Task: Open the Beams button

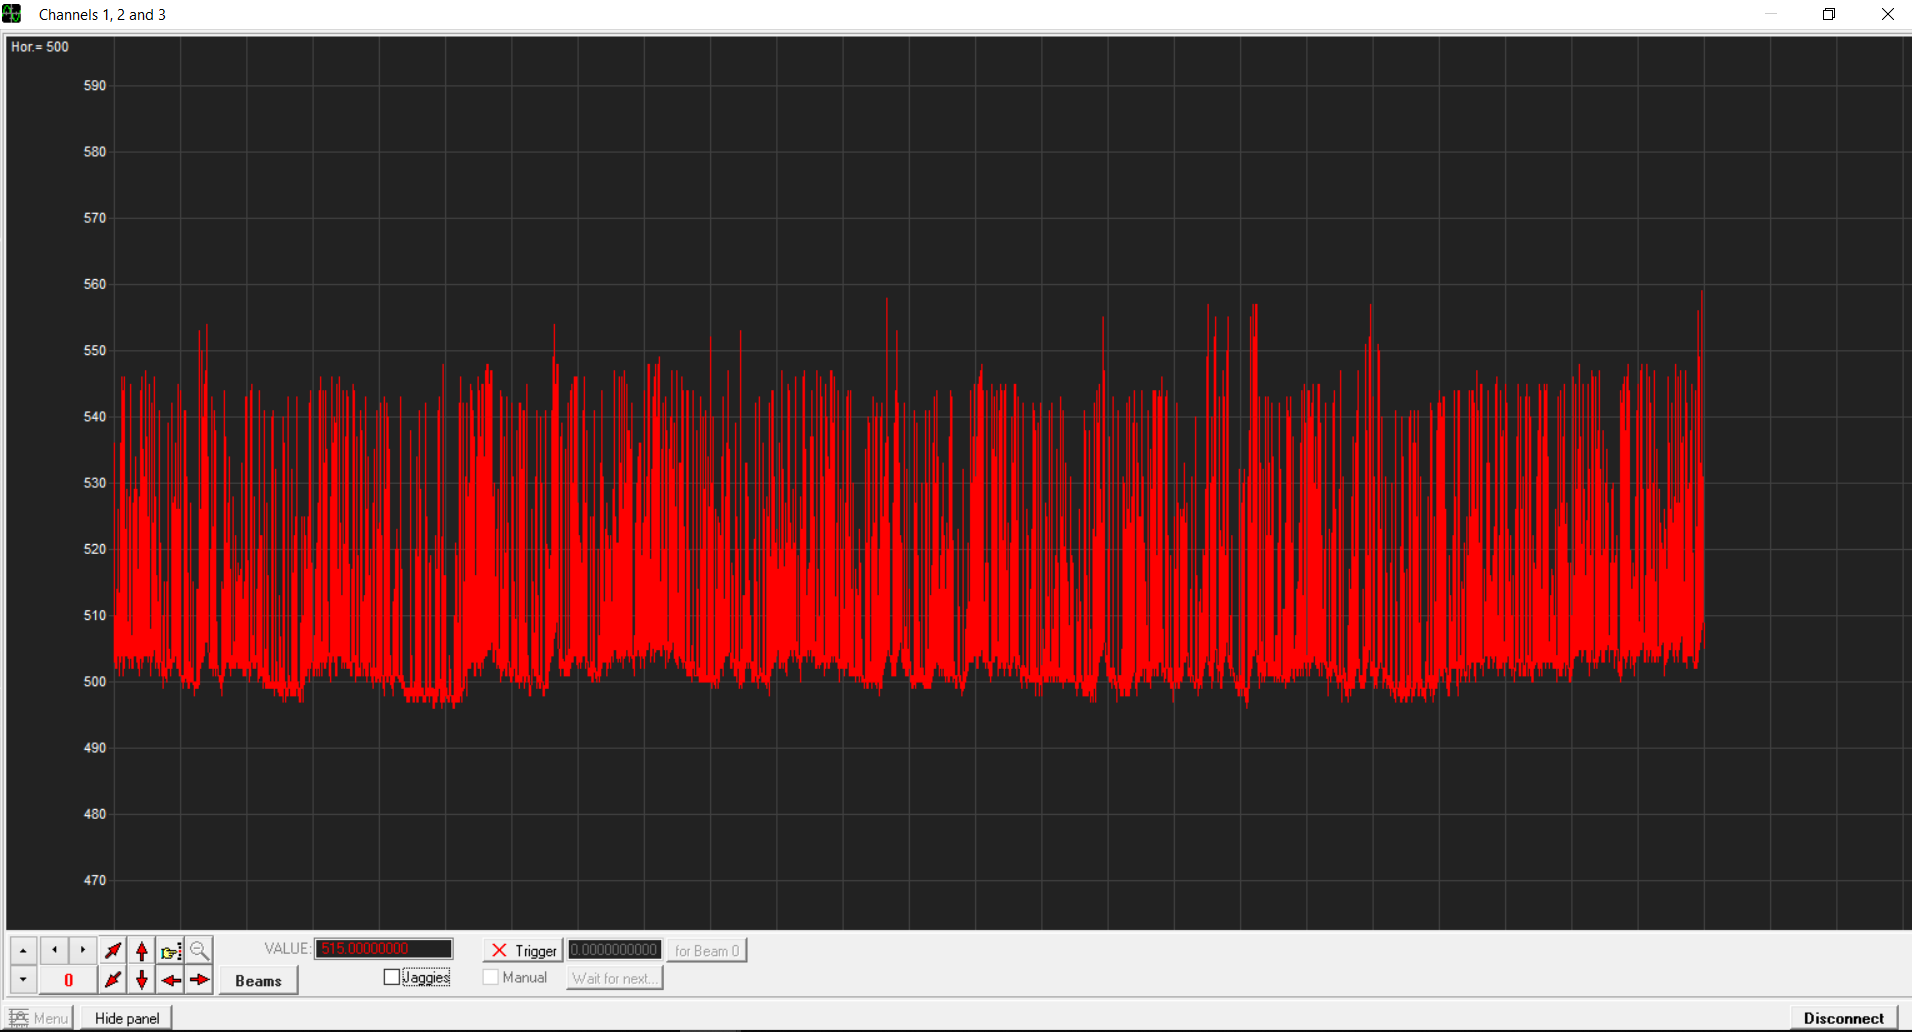Action: (x=258, y=981)
